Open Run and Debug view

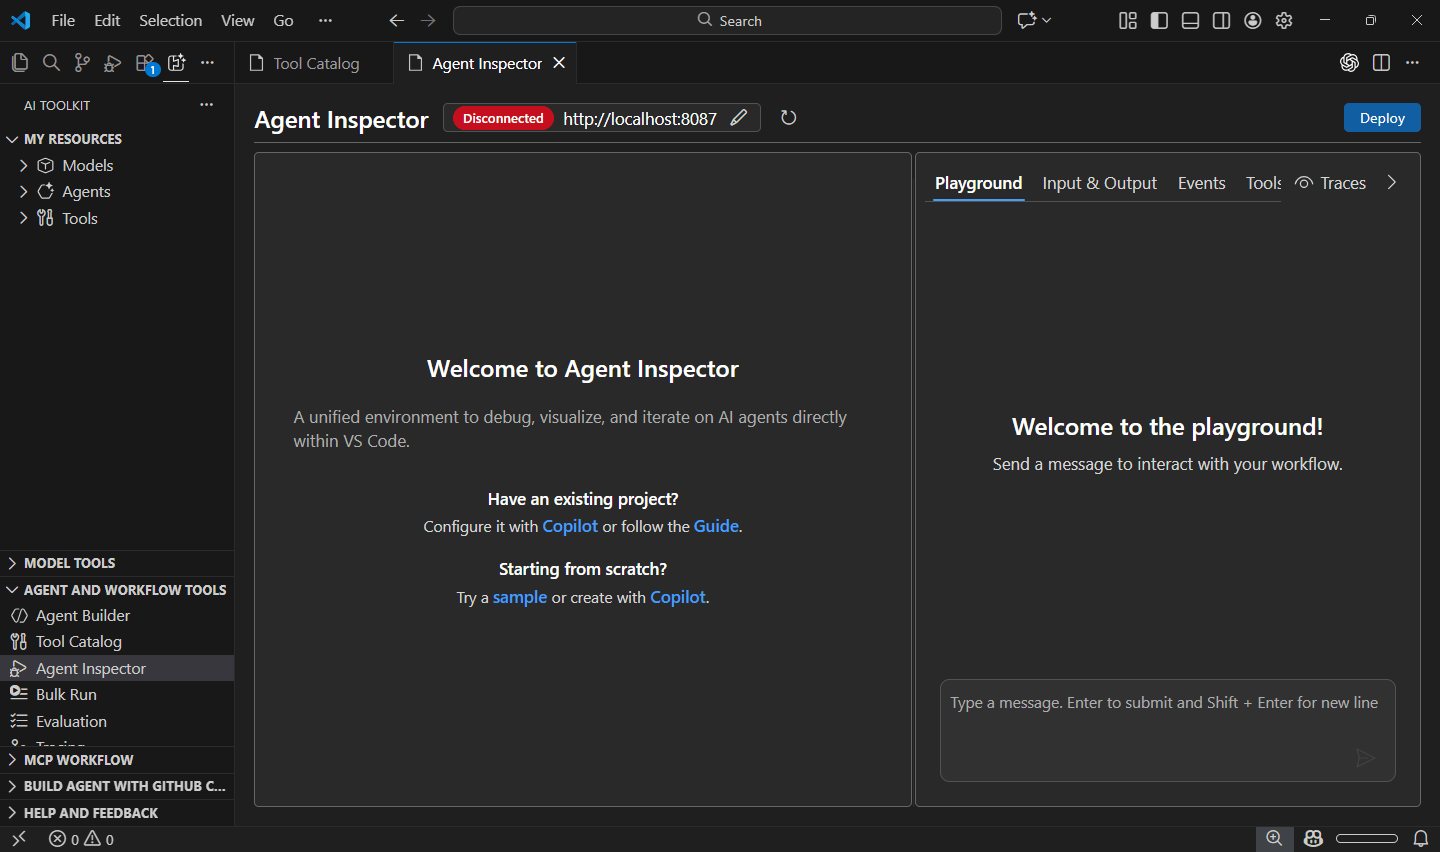coord(111,62)
